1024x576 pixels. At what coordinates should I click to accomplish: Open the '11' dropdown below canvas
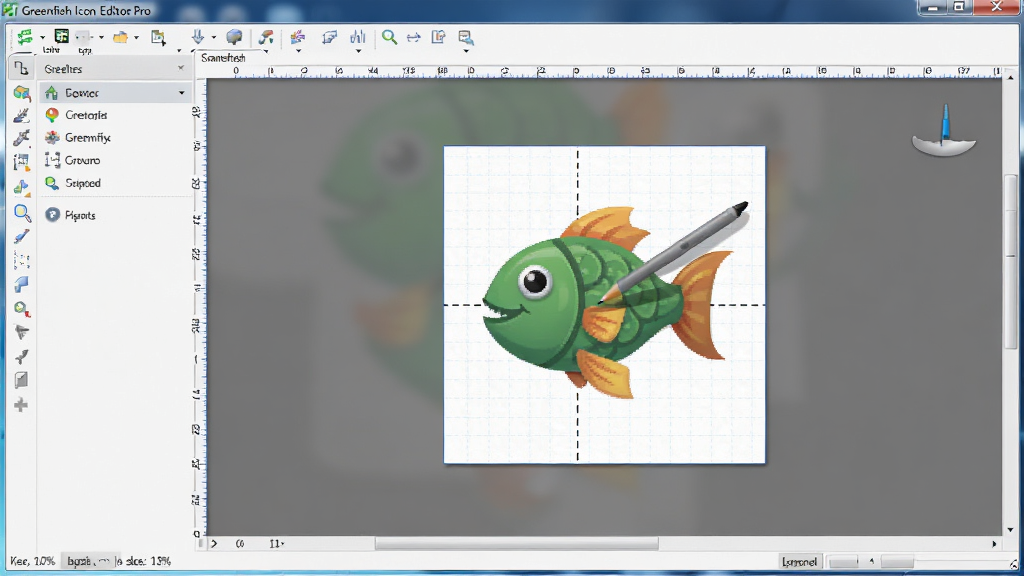point(277,543)
